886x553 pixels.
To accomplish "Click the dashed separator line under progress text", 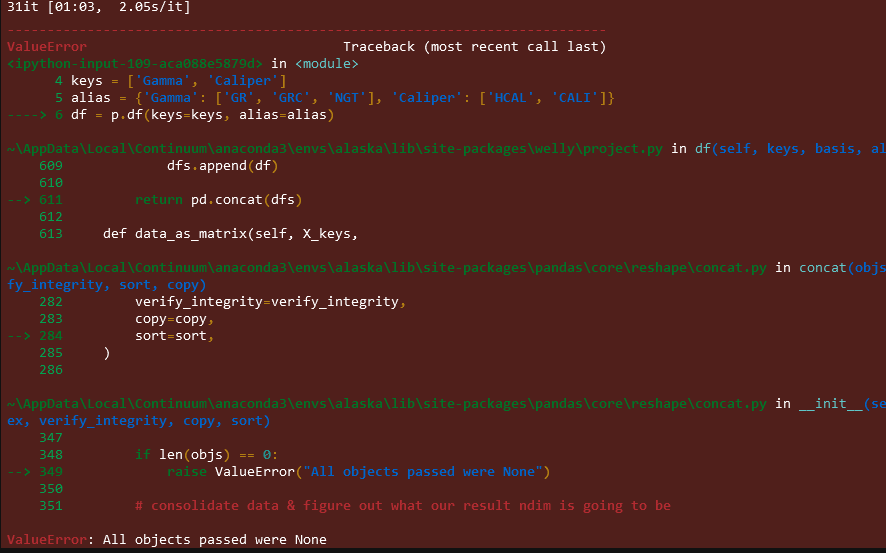I will [x=306, y=29].
